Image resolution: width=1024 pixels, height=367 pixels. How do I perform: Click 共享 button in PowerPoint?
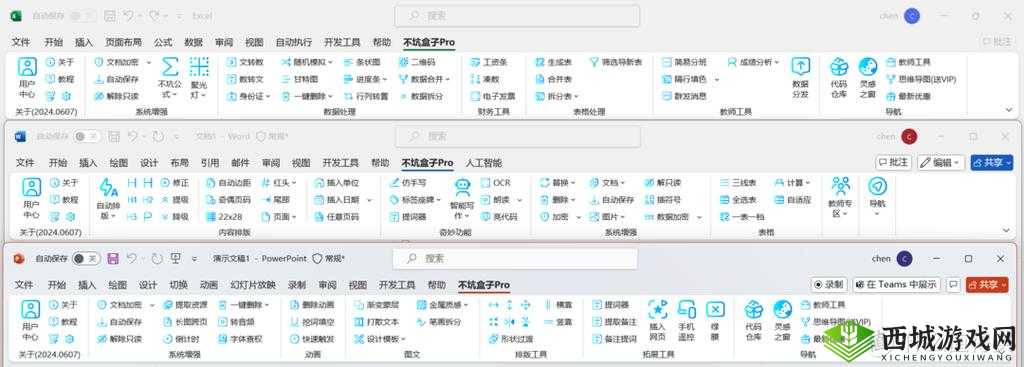coord(987,284)
